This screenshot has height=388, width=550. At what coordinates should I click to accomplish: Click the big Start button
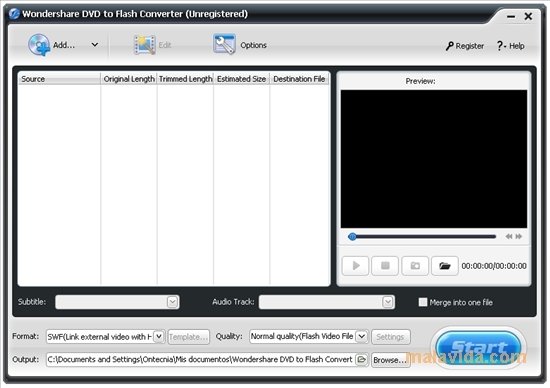click(x=479, y=348)
